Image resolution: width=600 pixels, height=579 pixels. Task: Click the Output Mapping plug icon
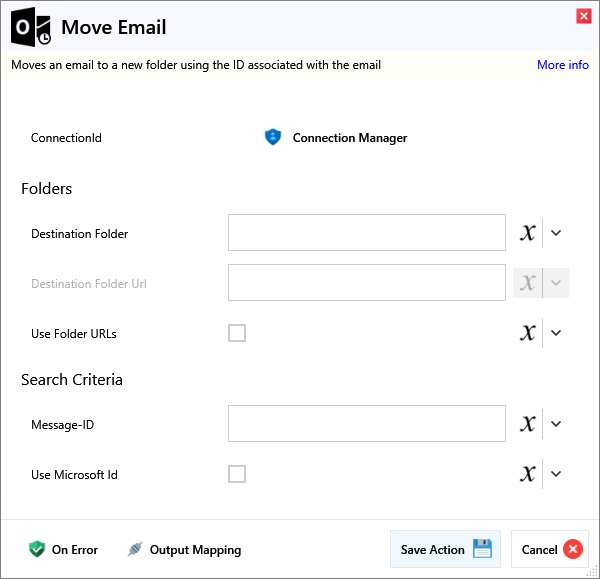[x=135, y=549]
